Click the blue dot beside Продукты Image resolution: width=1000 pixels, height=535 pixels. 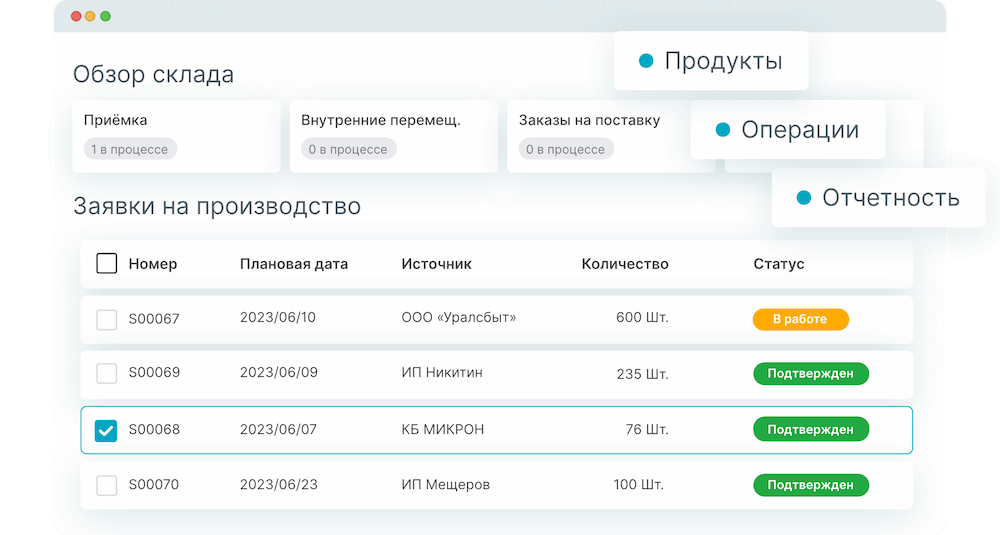click(x=646, y=61)
